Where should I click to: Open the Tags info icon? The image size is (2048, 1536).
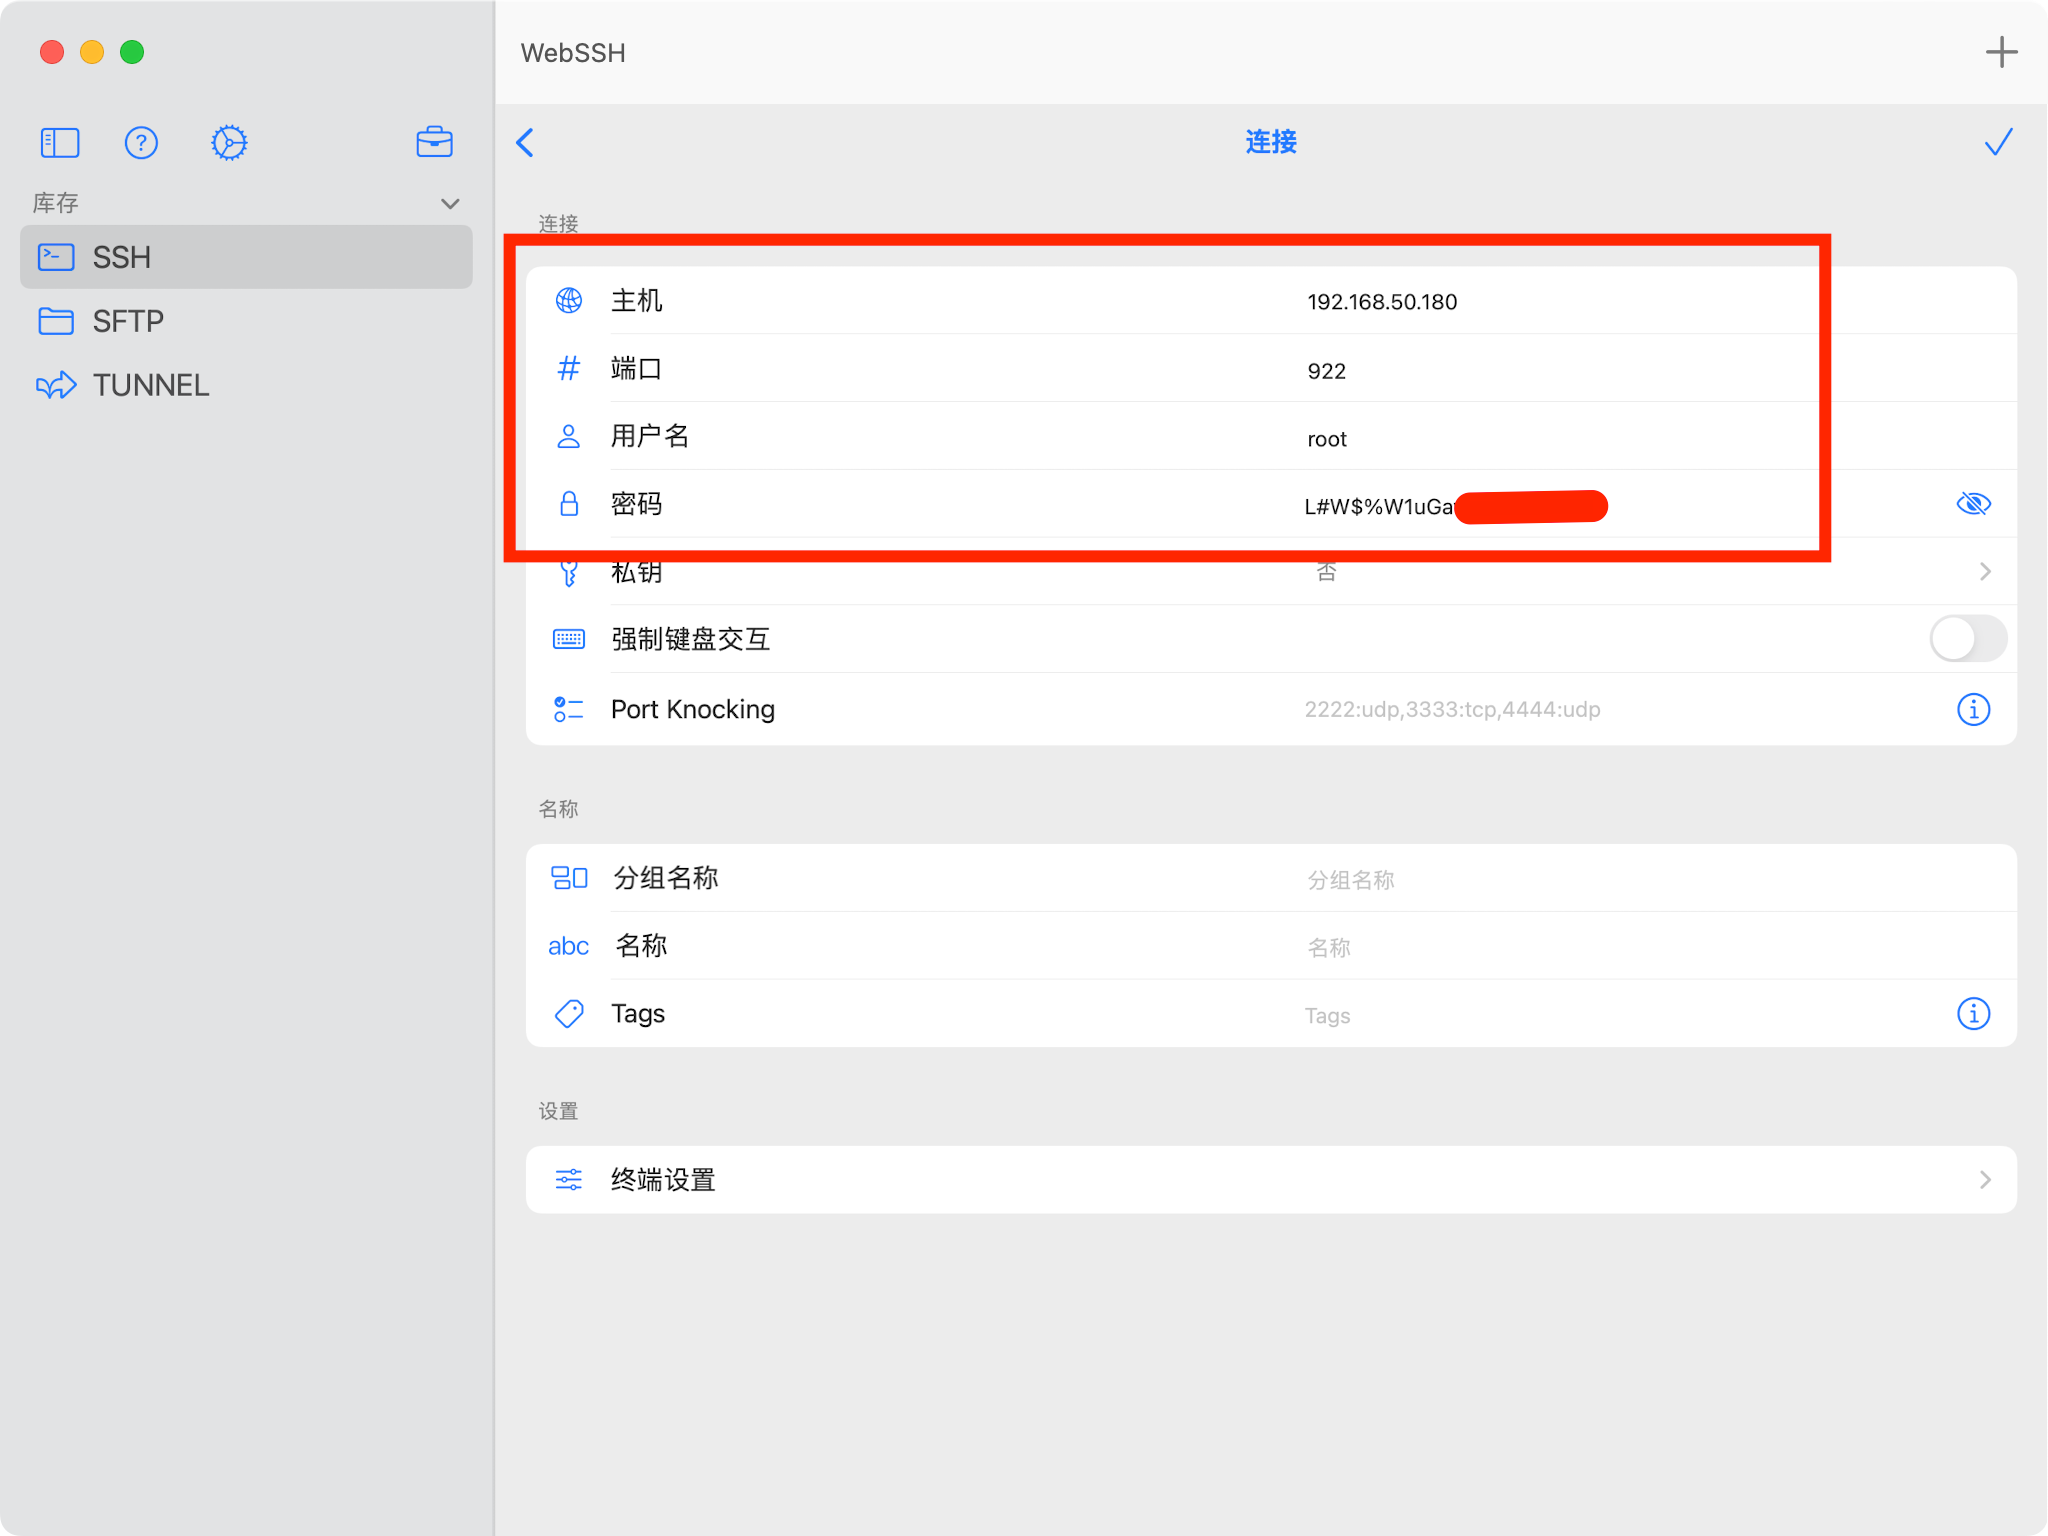[x=1973, y=1013]
